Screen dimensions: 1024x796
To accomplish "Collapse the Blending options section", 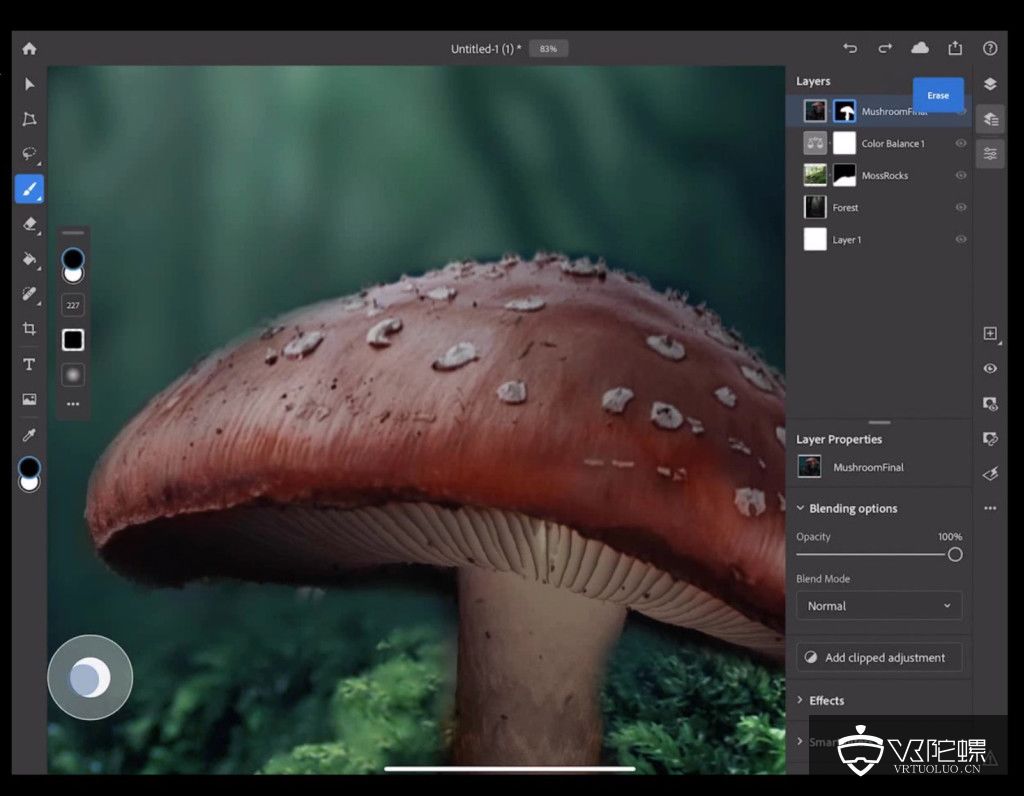I will [801, 509].
